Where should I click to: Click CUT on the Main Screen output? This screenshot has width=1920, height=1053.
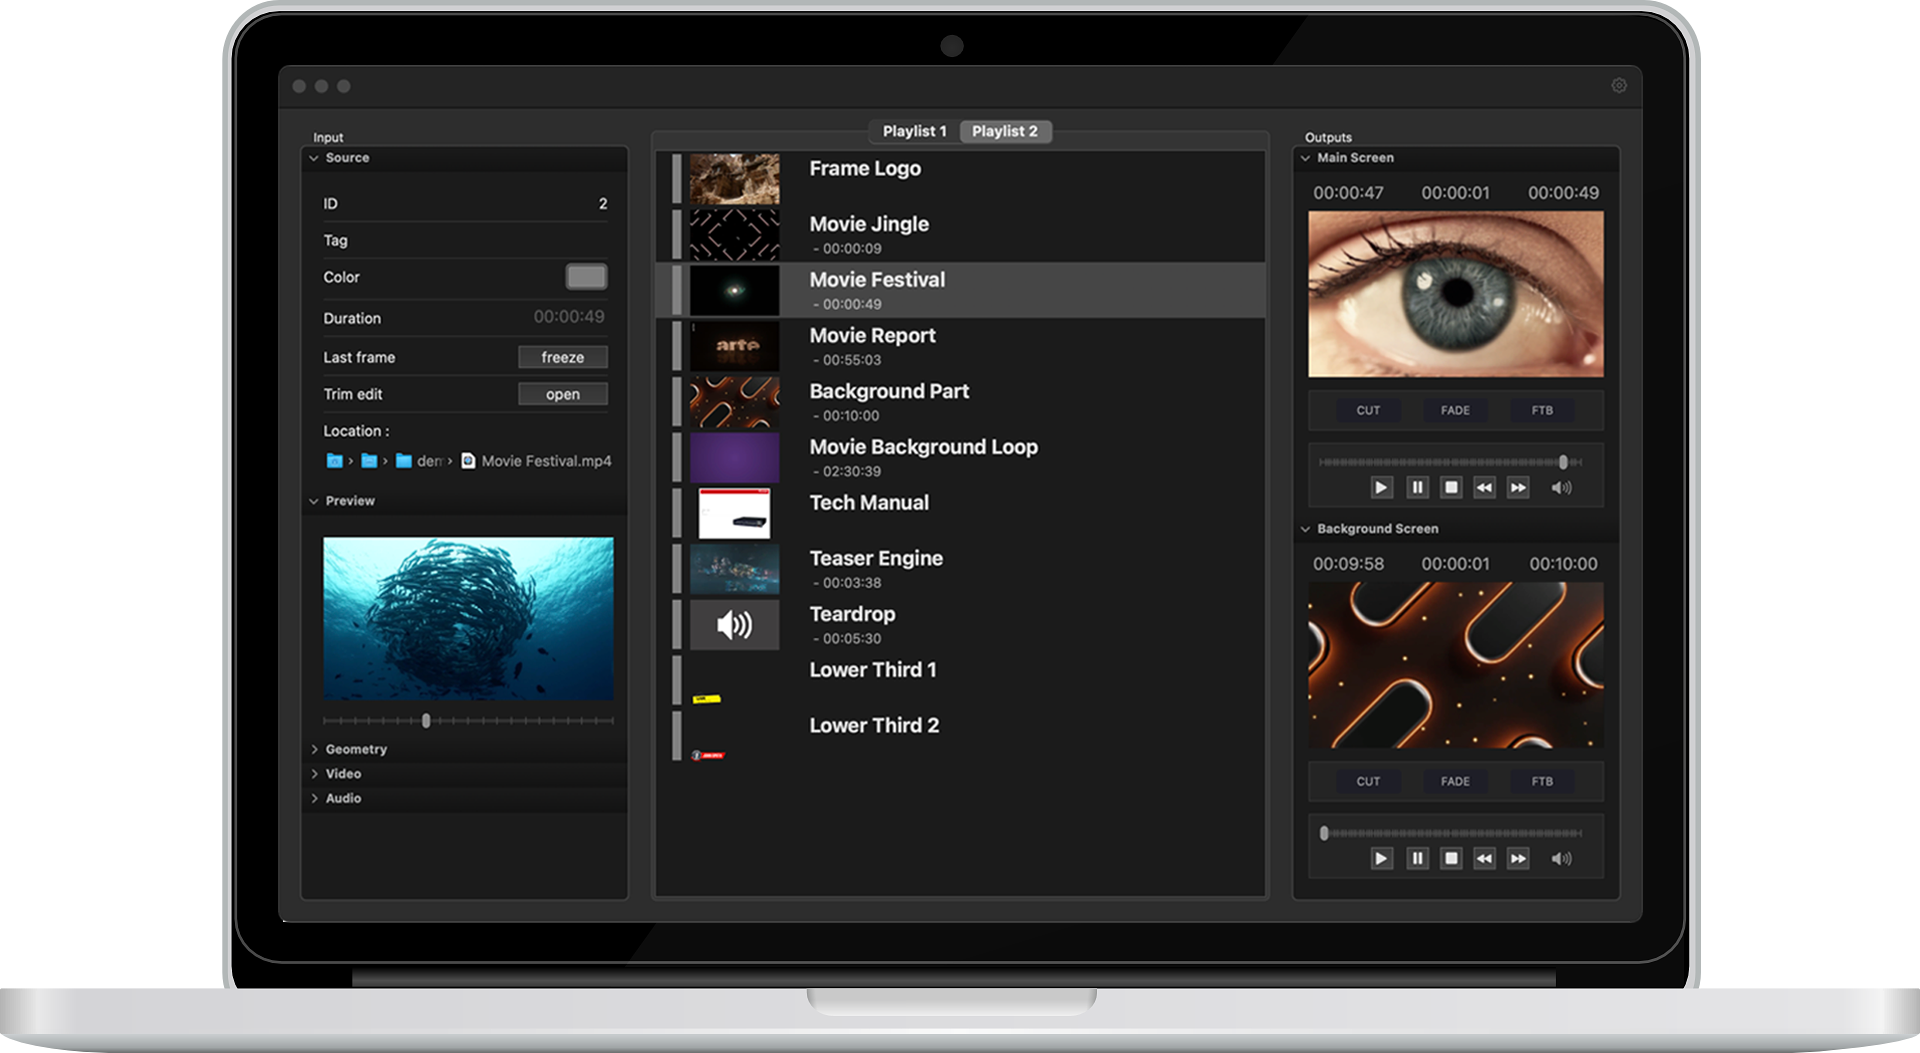point(1367,410)
